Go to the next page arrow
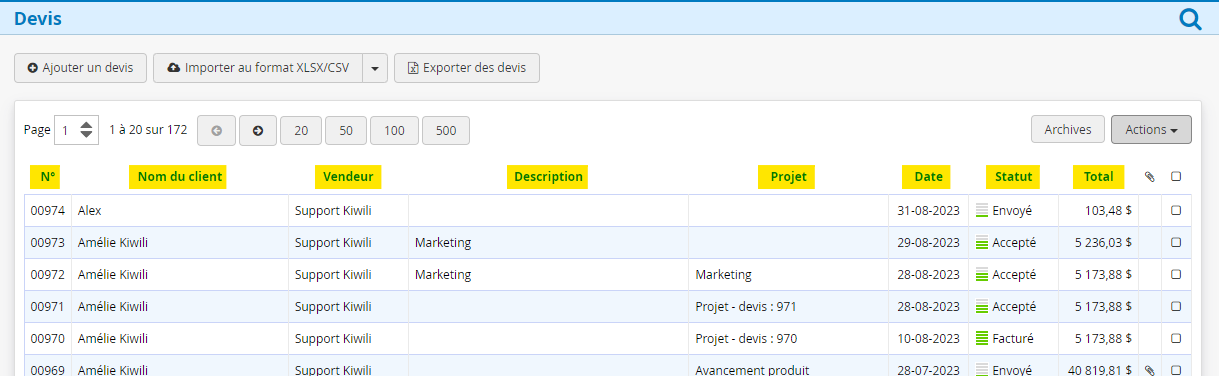Screen dimensions: 1219x376 [x=258, y=130]
